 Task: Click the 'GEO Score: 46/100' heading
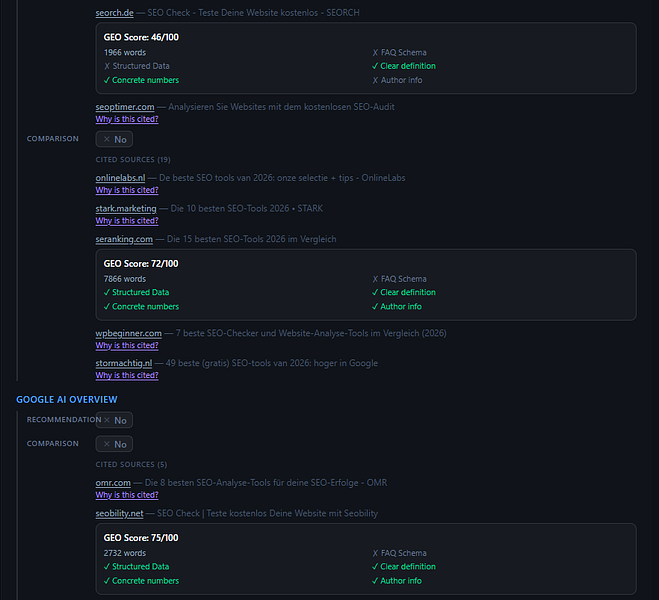[x=141, y=37]
